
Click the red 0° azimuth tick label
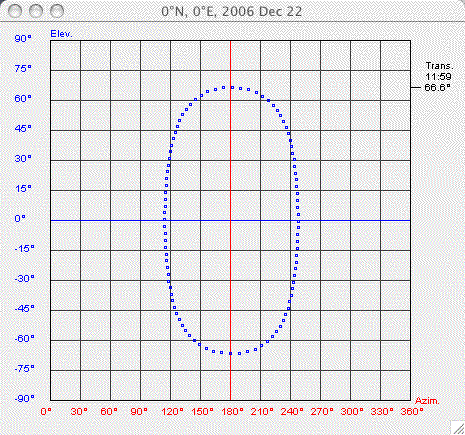coord(46,412)
